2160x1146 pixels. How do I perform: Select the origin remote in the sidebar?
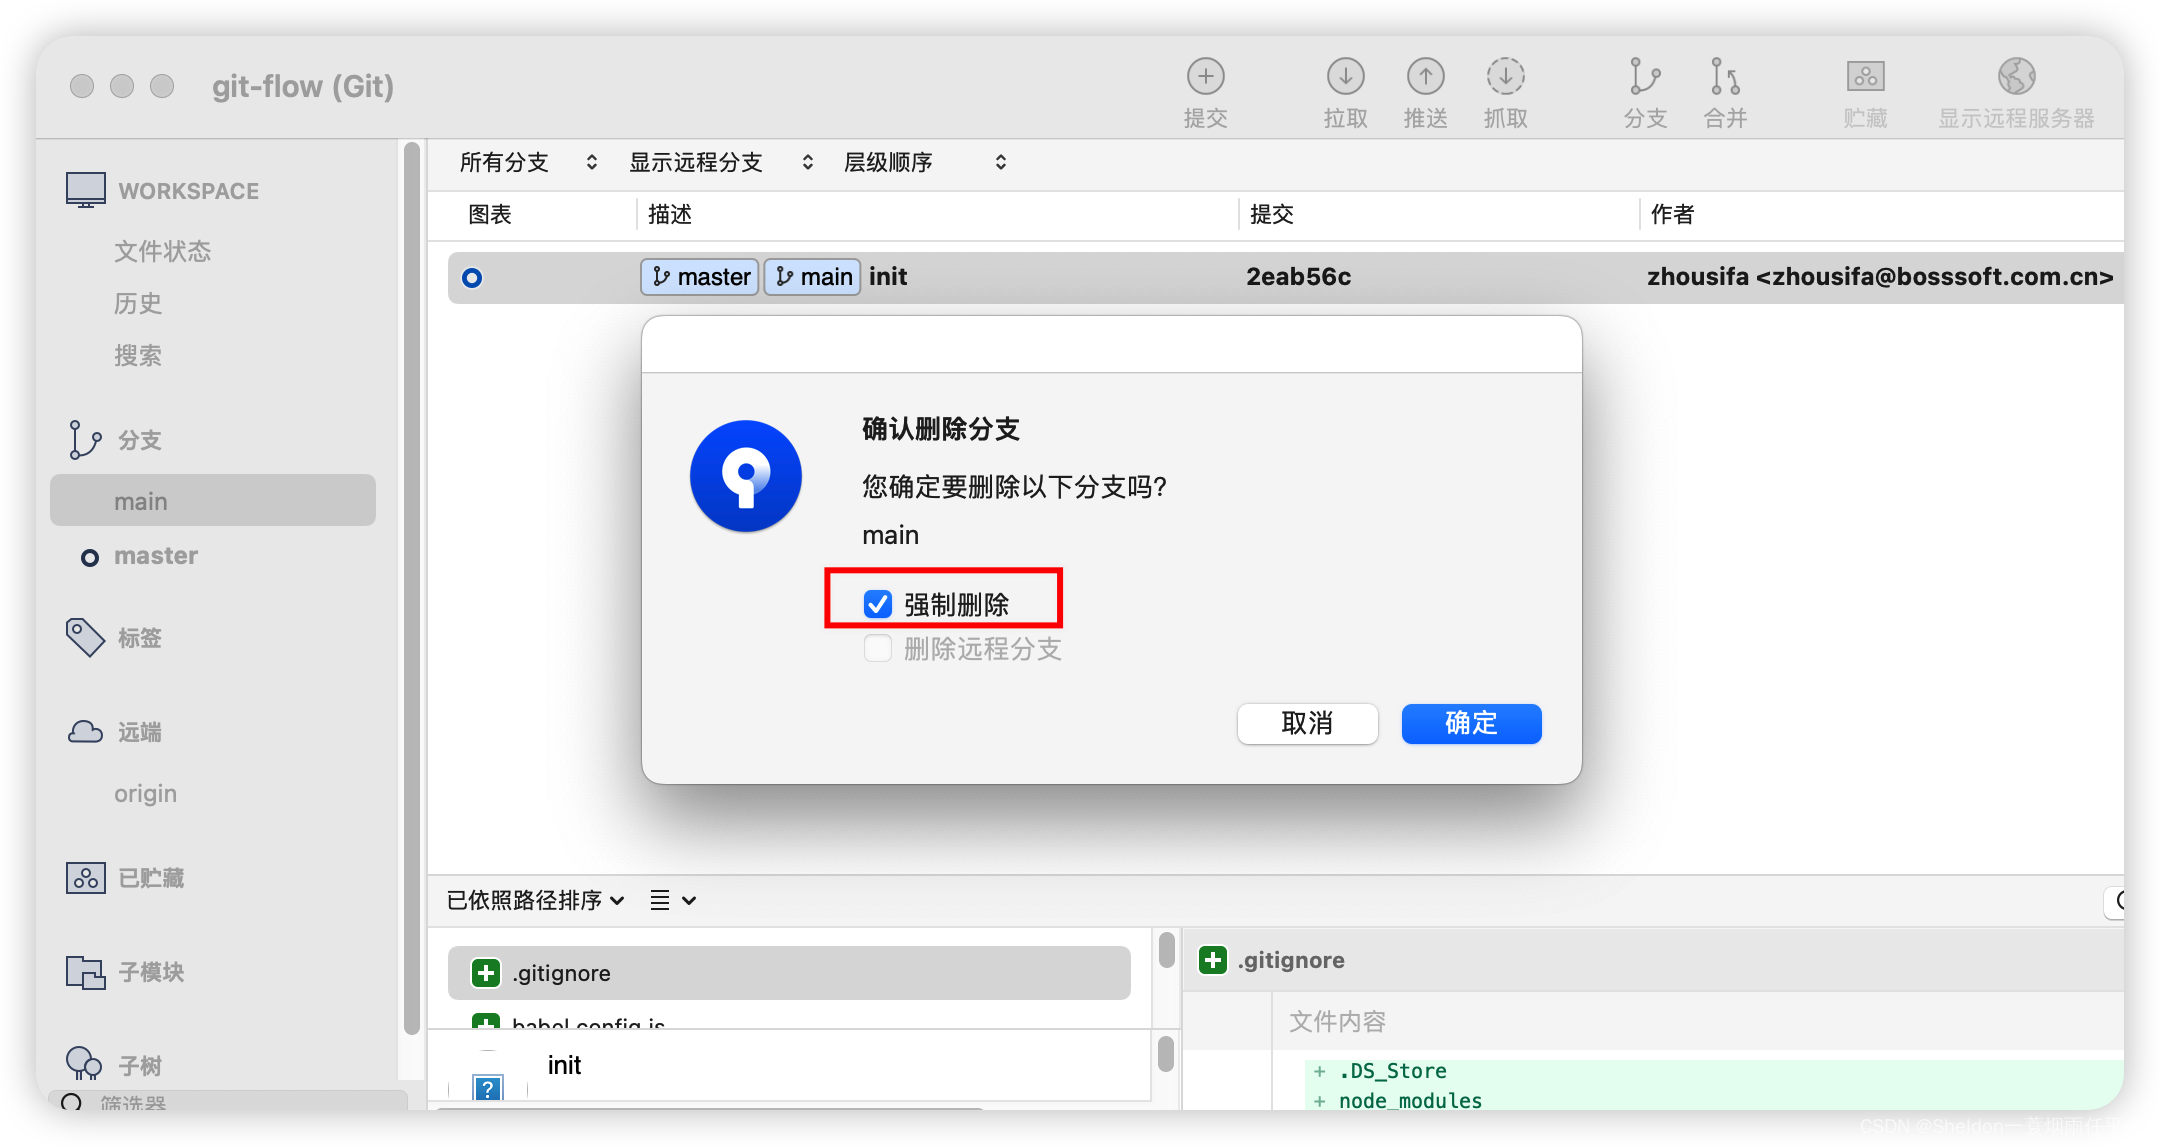146,794
